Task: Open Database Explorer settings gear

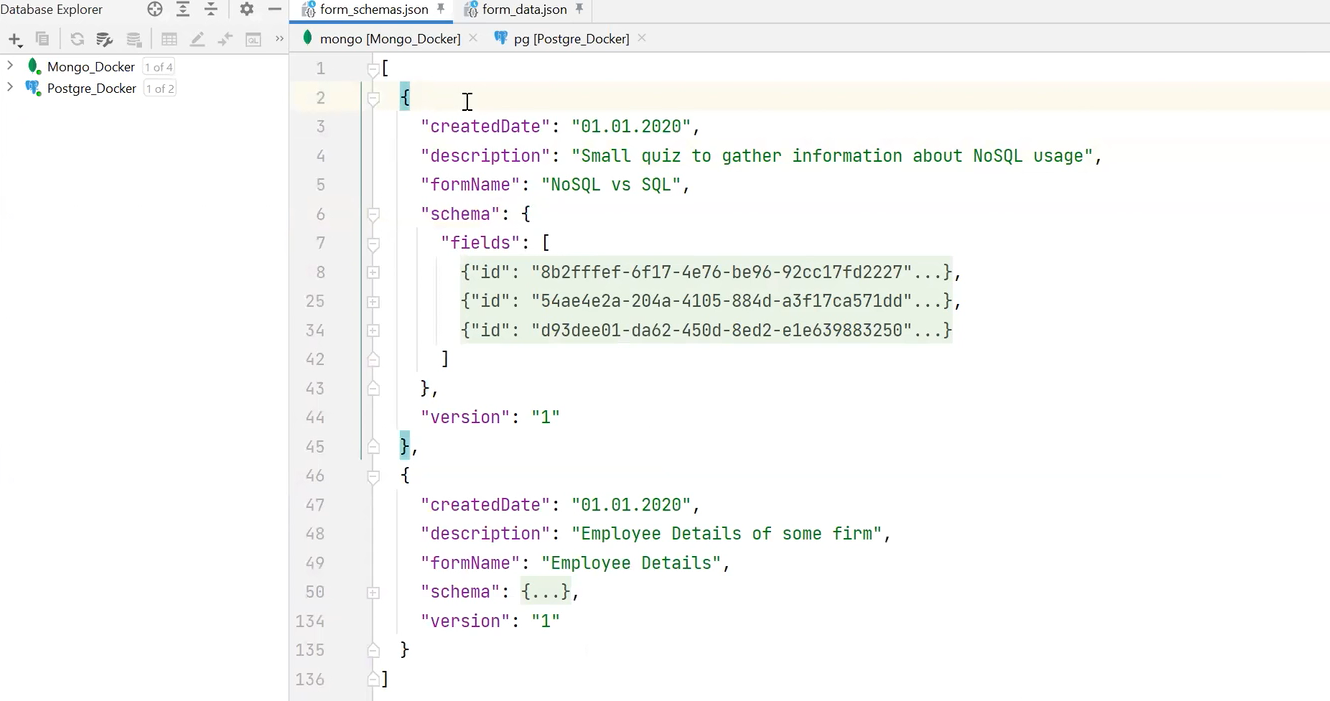Action: click(246, 9)
